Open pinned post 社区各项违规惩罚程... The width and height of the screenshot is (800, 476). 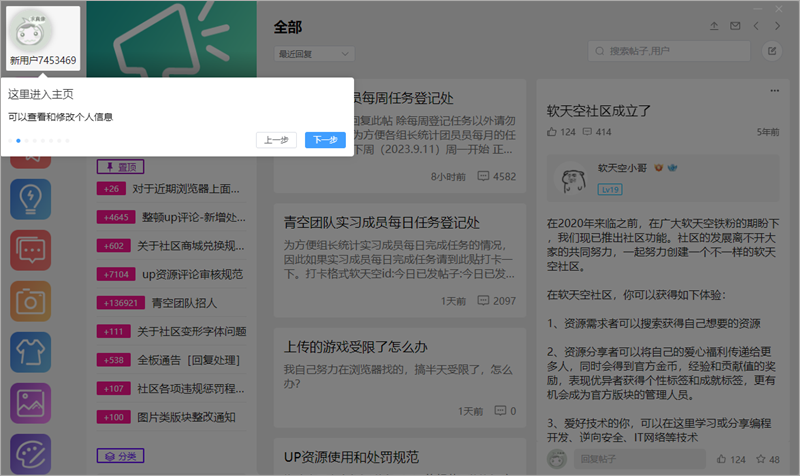[x=190, y=389]
